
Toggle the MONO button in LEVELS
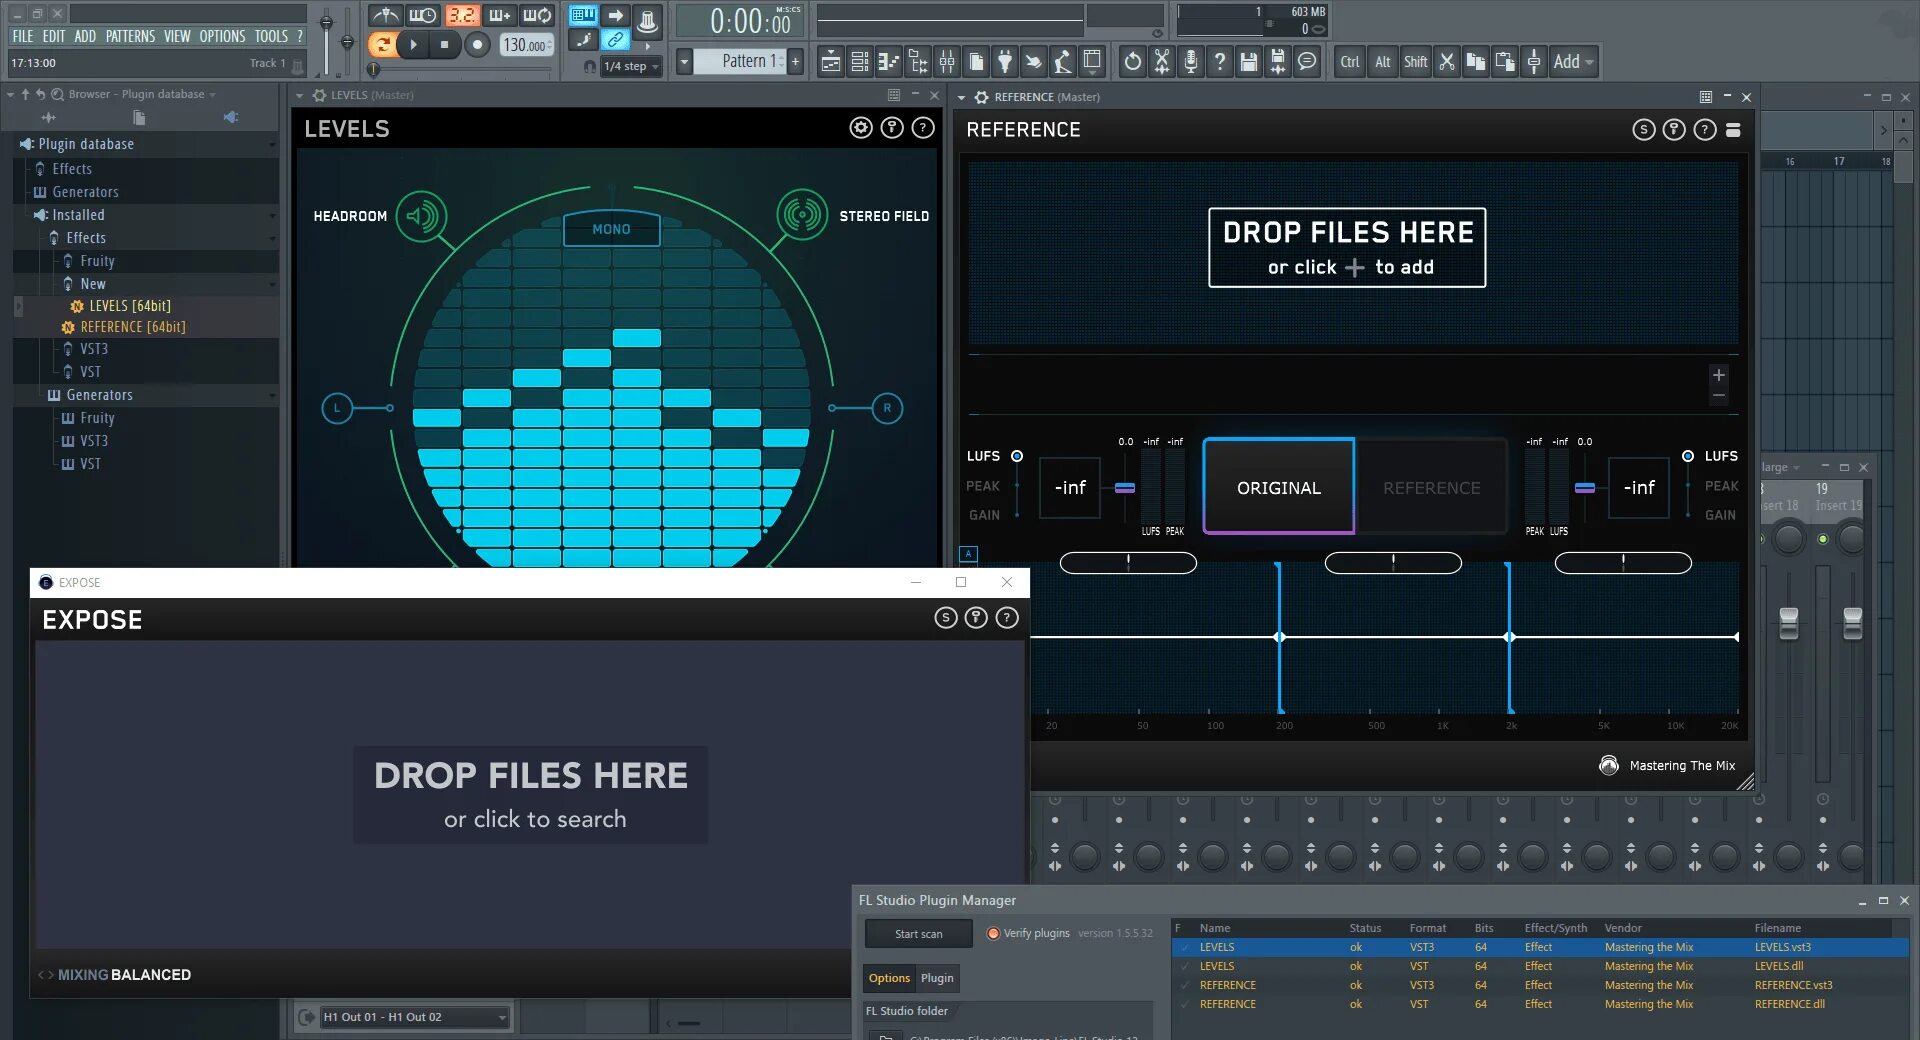611,229
